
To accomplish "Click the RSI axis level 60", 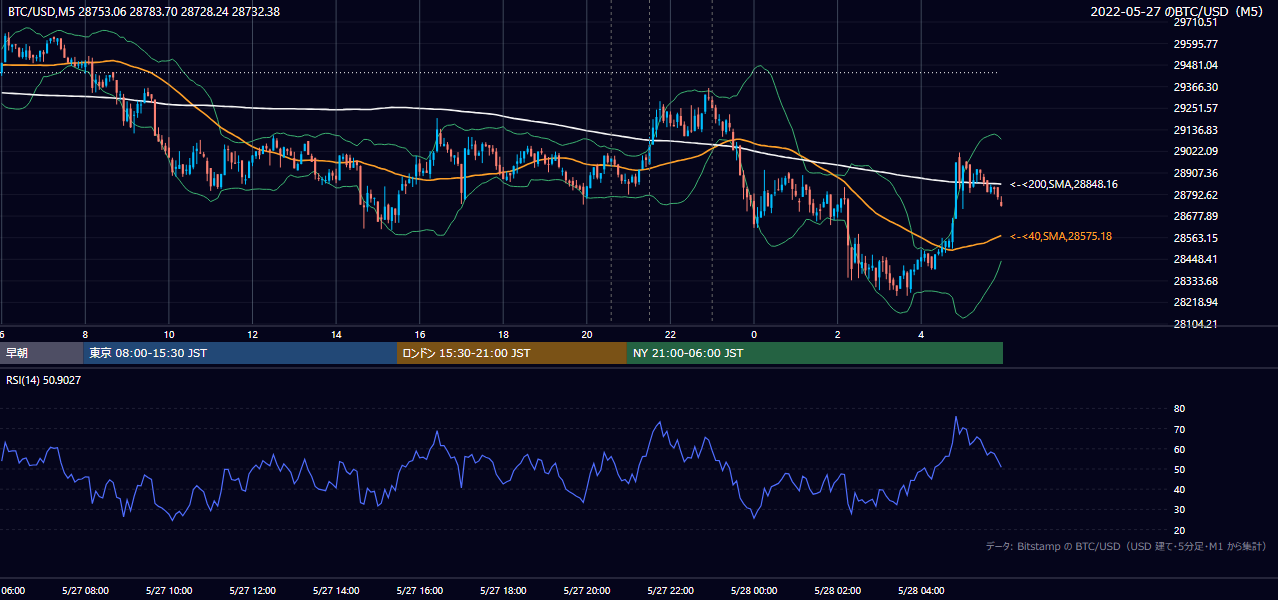I will [1179, 449].
